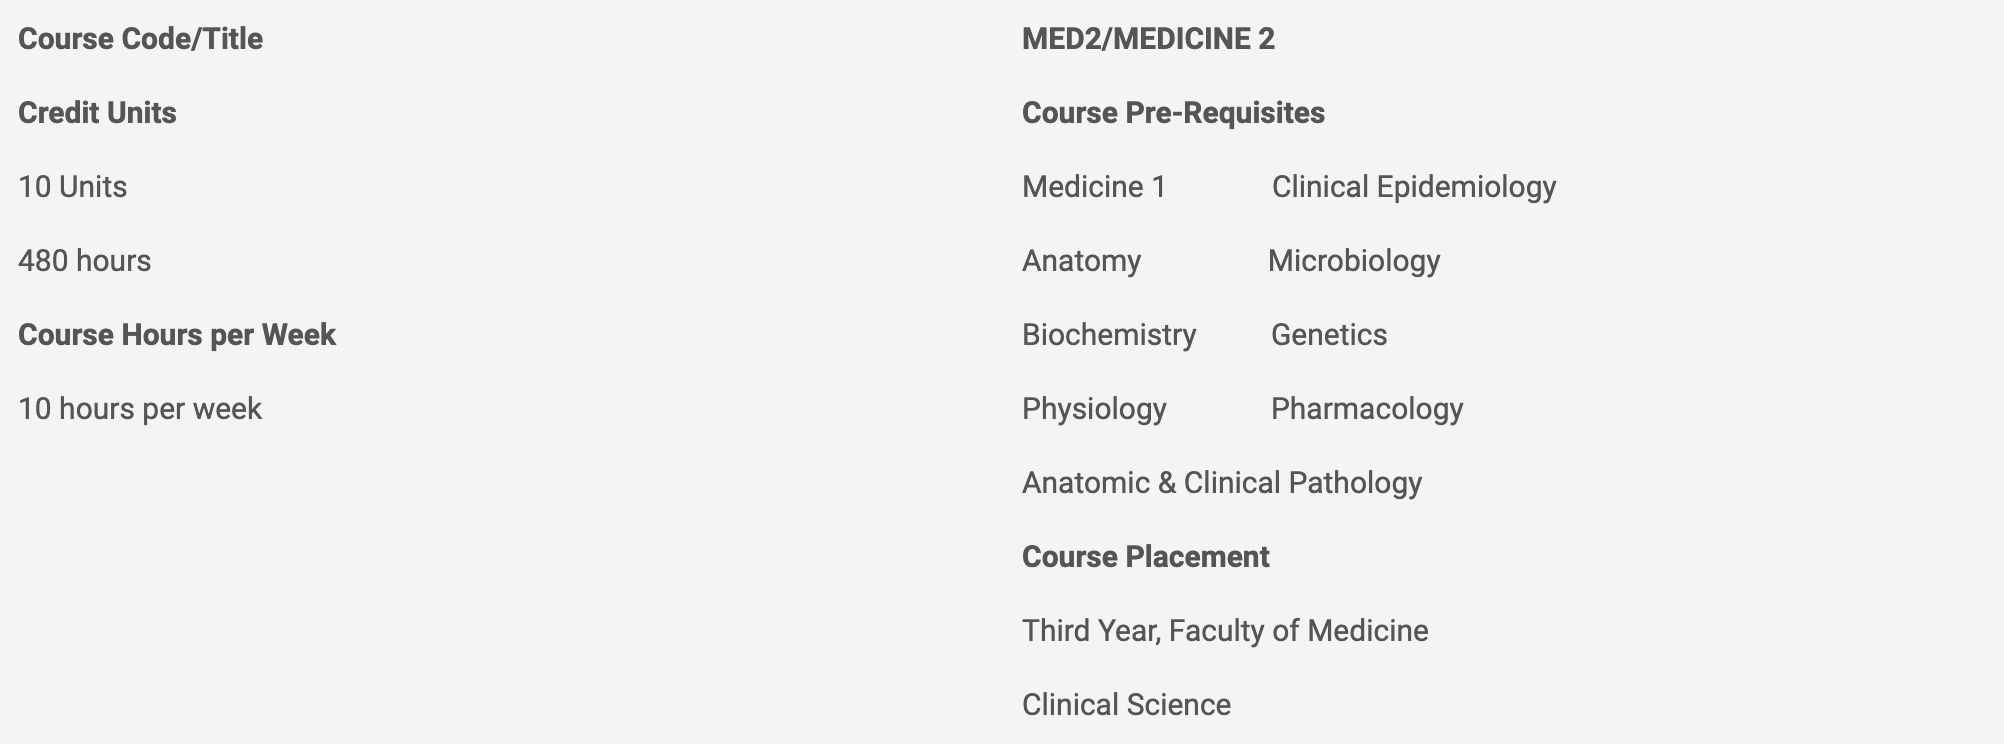The image size is (2004, 744).
Task: Select the Course Pre-Requisites heading
Action: click(x=1173, y=113)
